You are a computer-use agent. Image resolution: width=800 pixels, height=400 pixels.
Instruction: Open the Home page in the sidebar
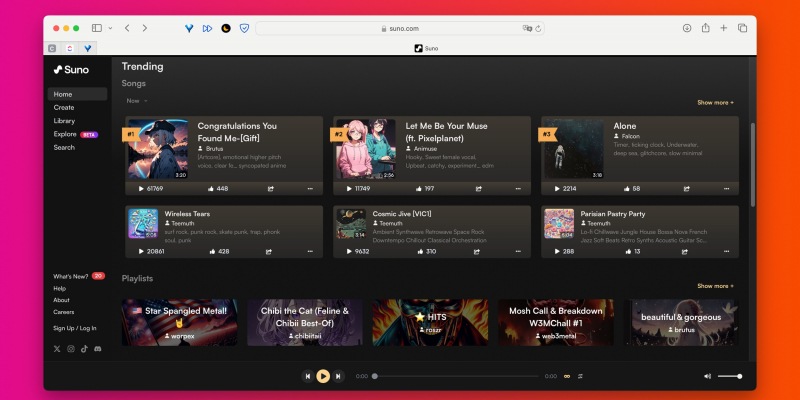point(78,94)
